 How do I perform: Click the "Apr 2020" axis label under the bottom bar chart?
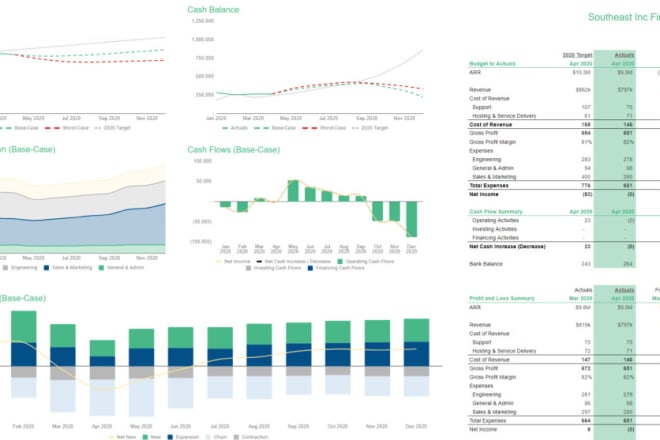pyautogui.click(x=102, y=426)
